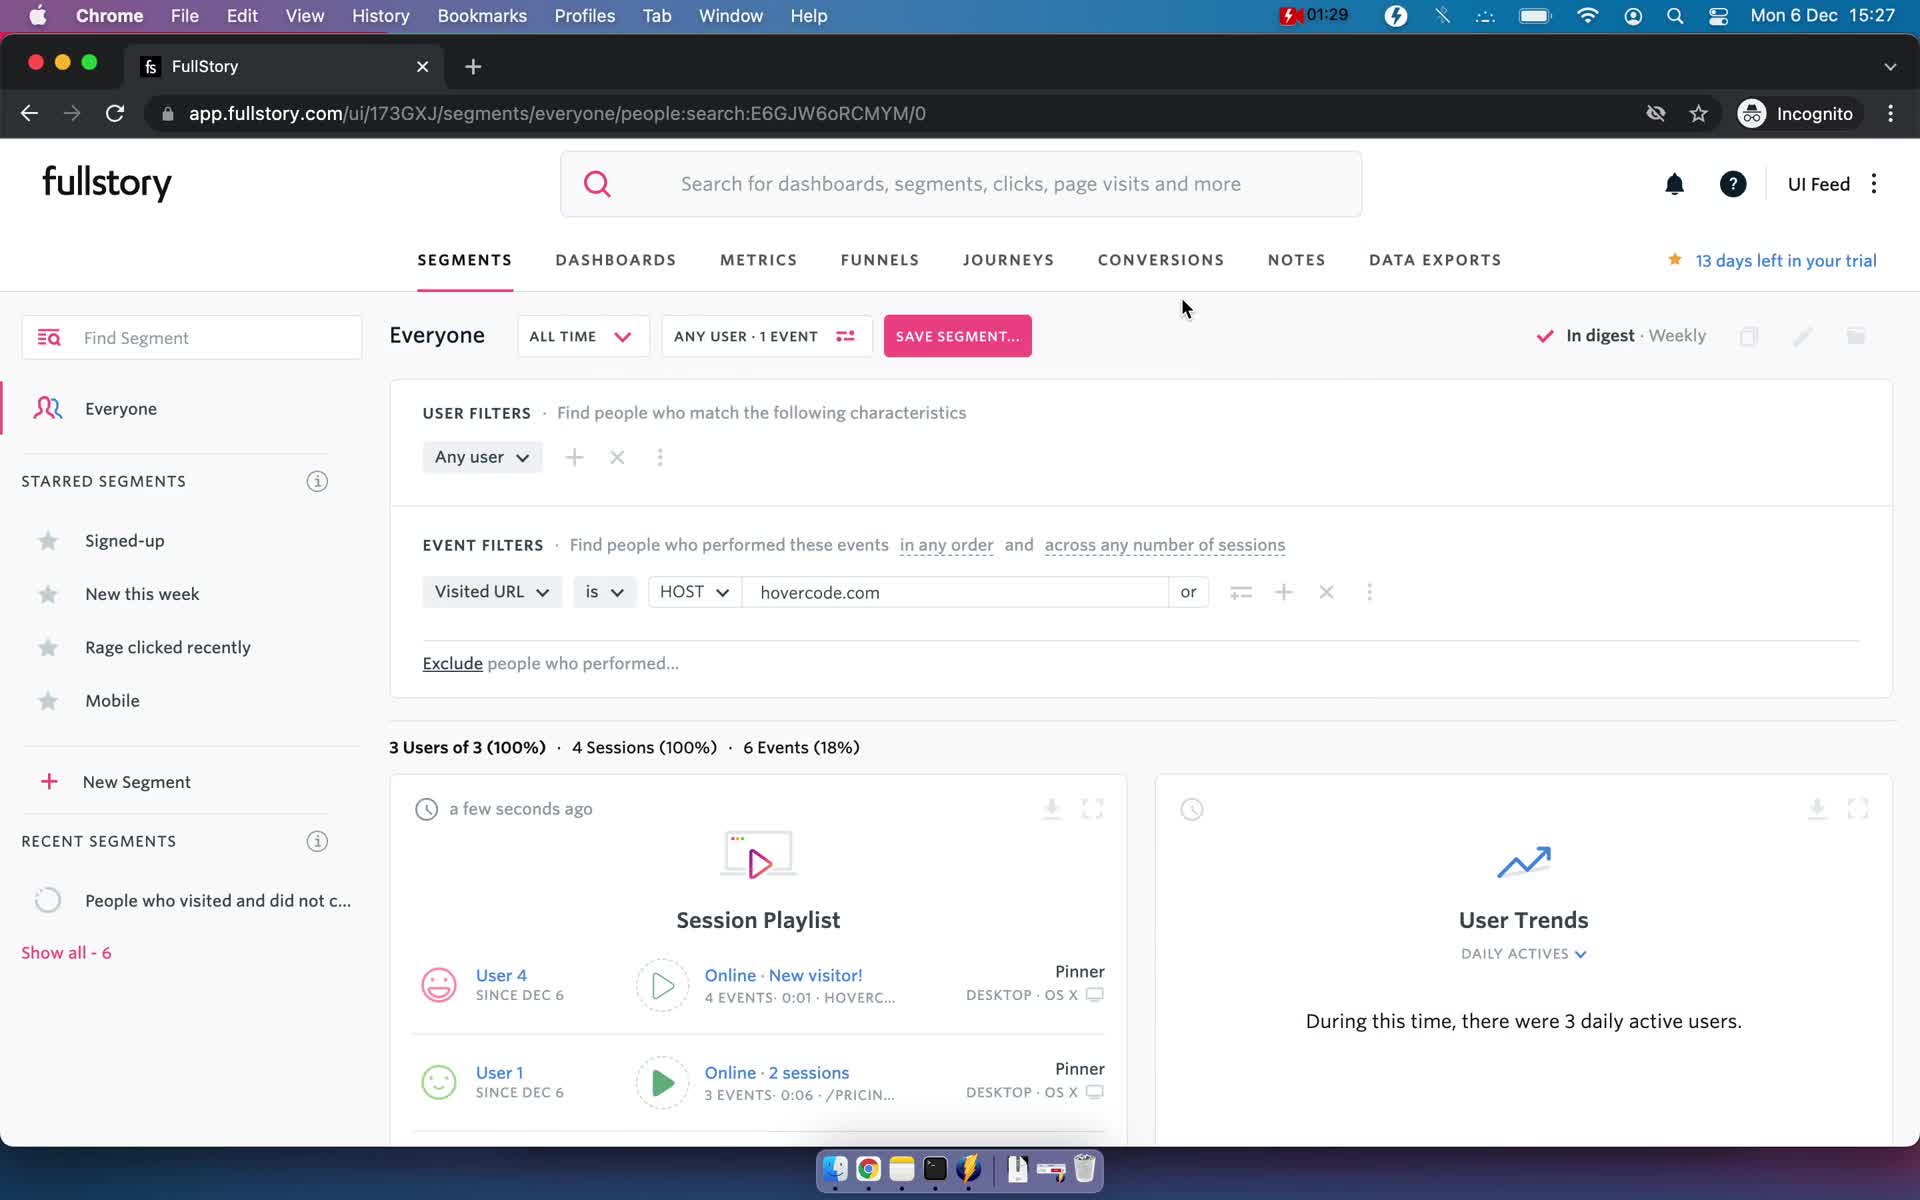Screen dimensions: 1920x1200
Task: Select the FUNNELS tab
Action: point(881,260)
